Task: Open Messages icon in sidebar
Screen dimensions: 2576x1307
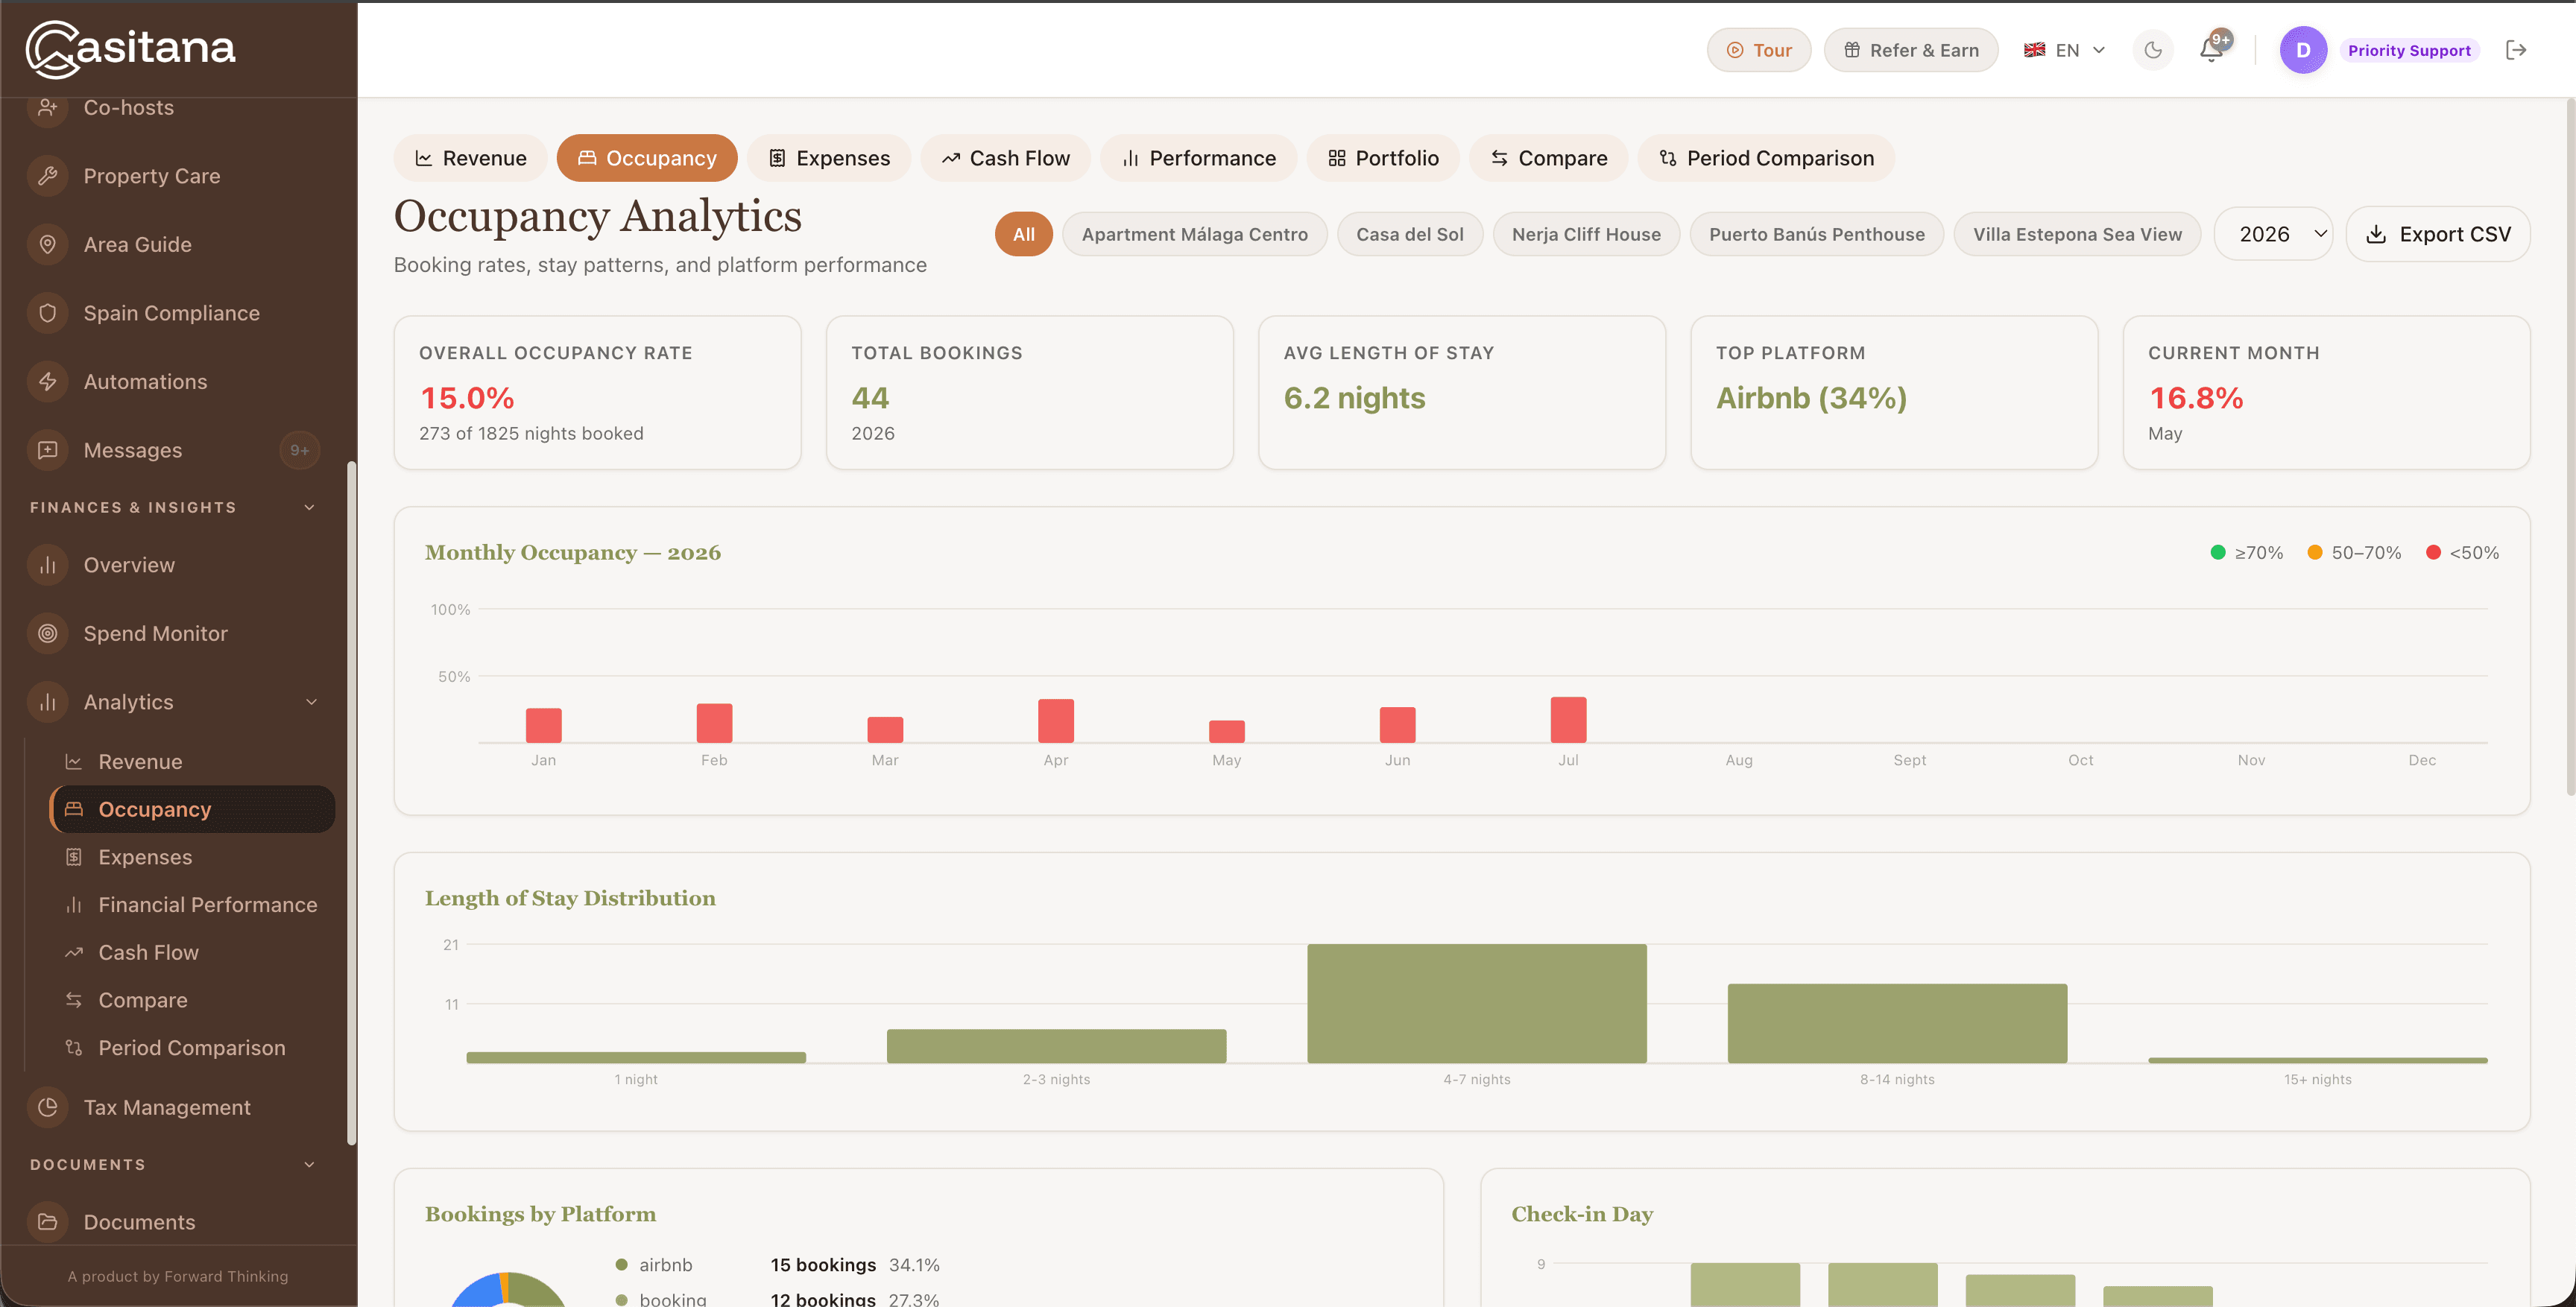Action: coord(47,450)
